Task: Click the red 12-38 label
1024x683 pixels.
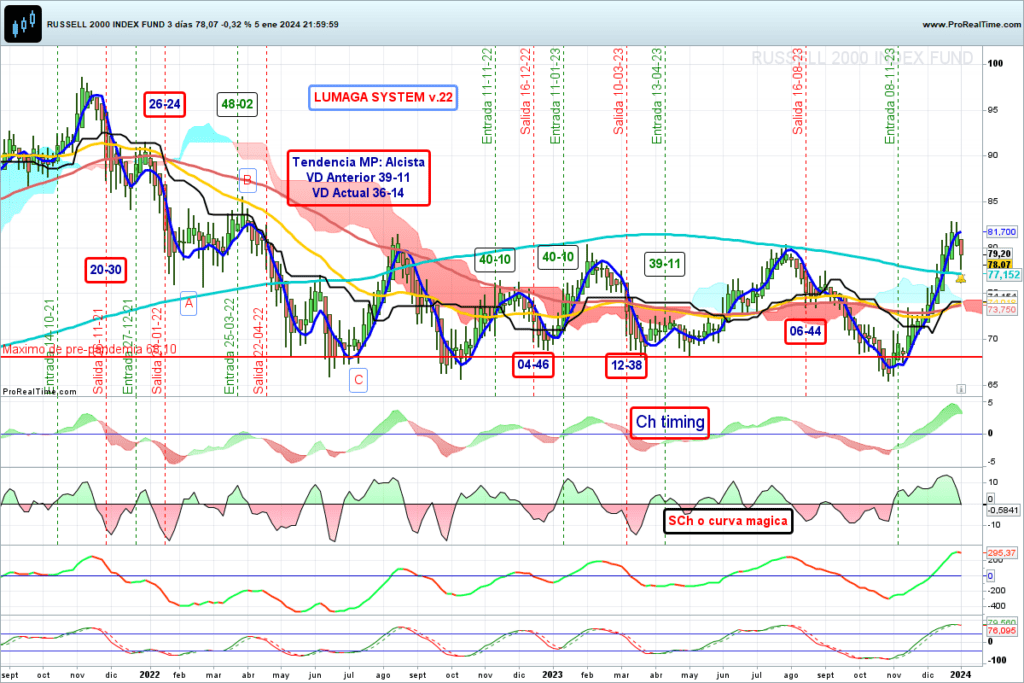Action: point(627,366)
